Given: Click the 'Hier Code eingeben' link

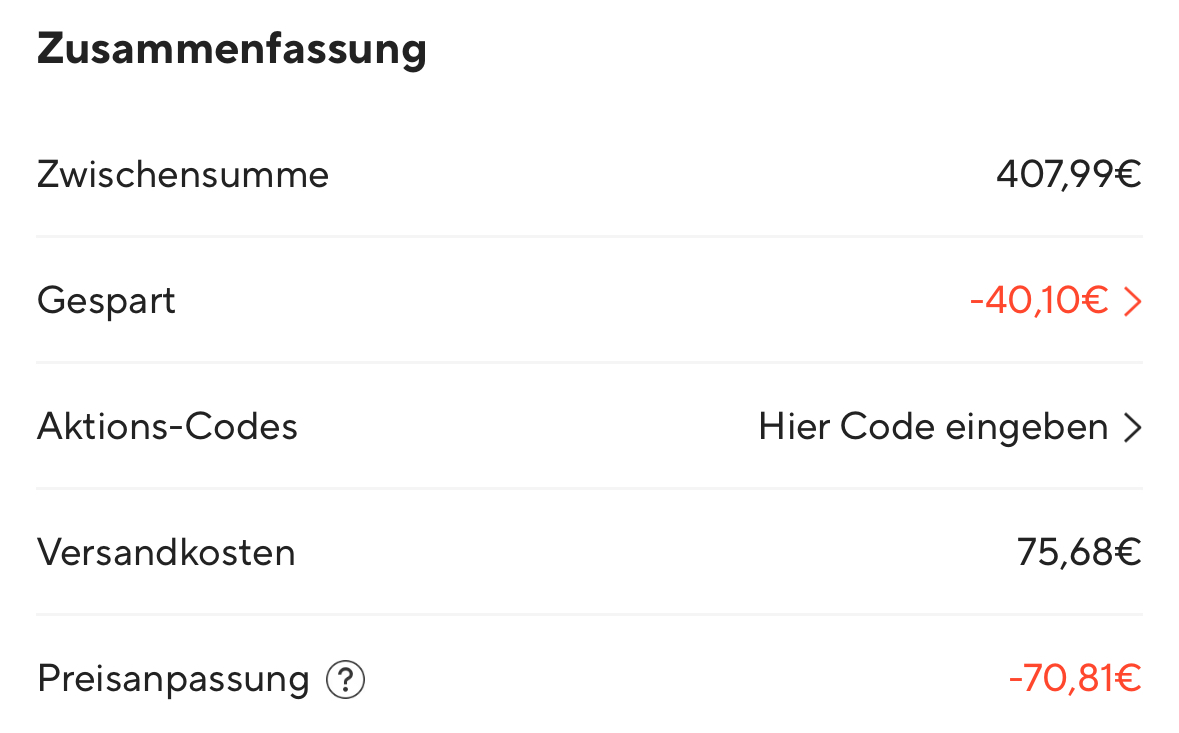Looking at the screenshot, I should point(932,427).
